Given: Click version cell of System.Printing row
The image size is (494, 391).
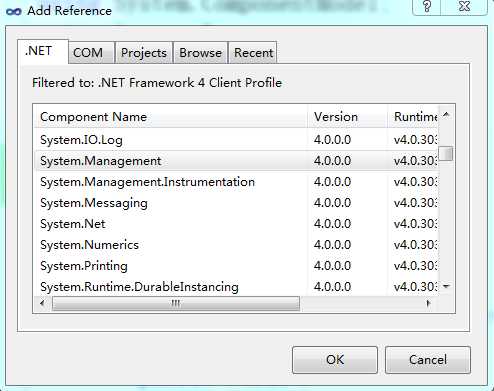Looking at the screenshot, I should point(332,266).
